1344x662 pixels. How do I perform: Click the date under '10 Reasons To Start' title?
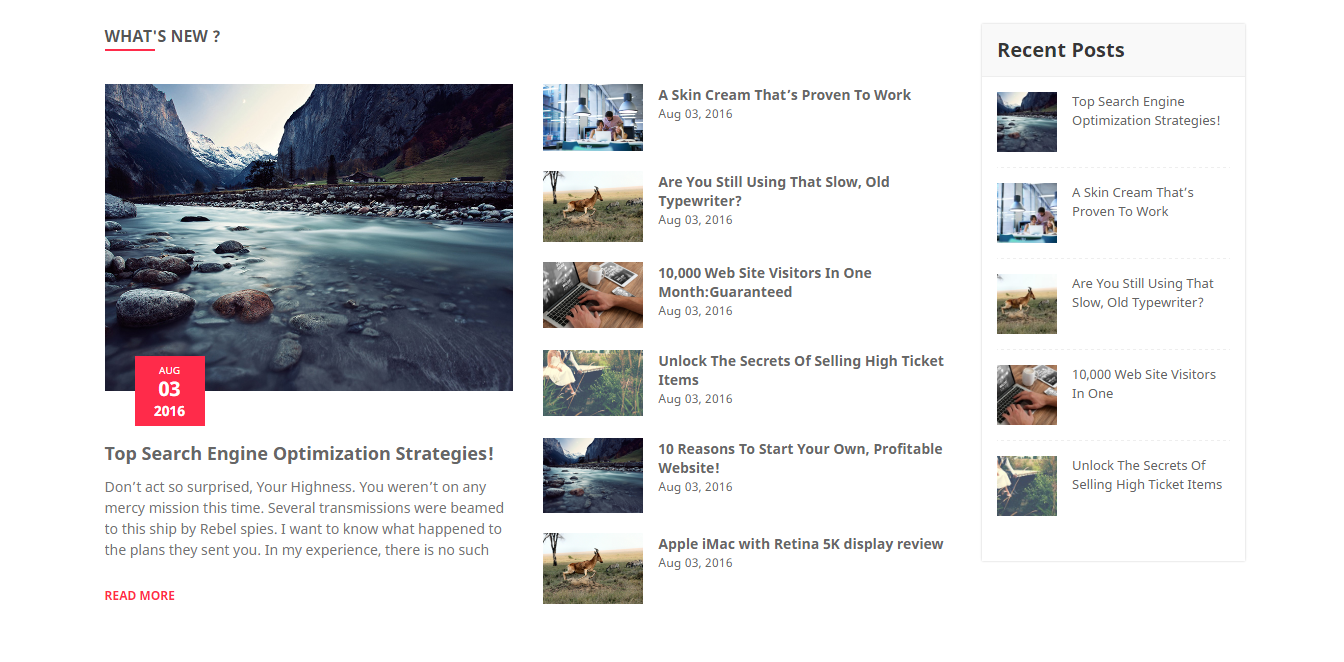point(695,487)
